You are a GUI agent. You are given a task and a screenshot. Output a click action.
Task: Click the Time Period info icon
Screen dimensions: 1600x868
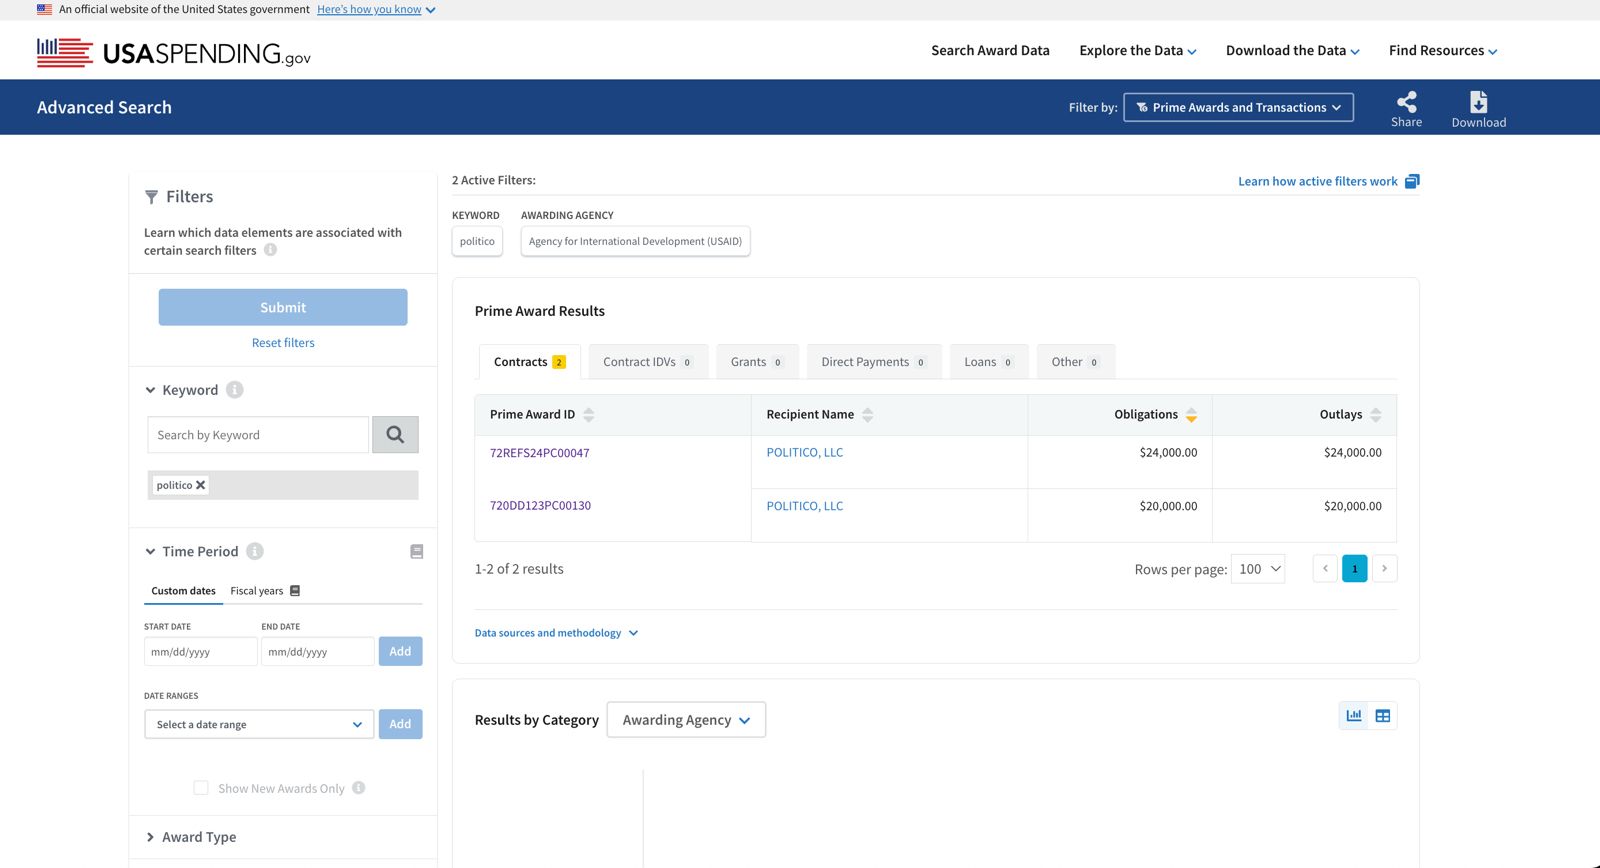coord(255,551)
